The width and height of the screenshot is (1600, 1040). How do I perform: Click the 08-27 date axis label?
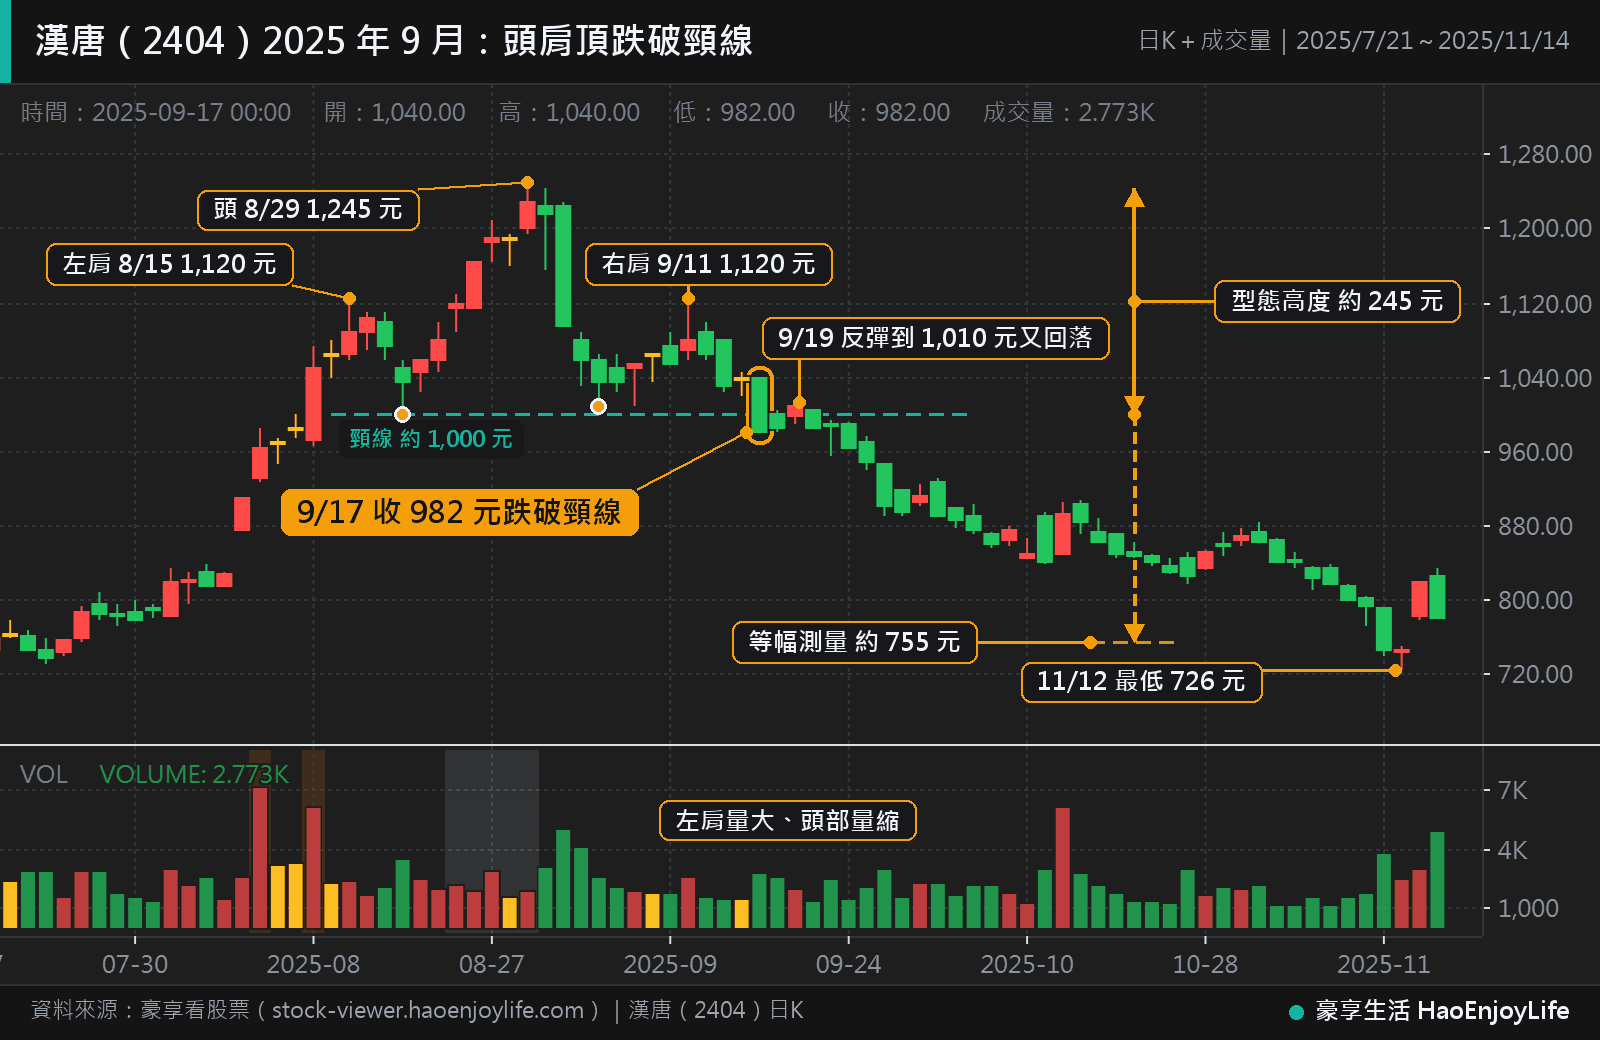coord(491,965)
